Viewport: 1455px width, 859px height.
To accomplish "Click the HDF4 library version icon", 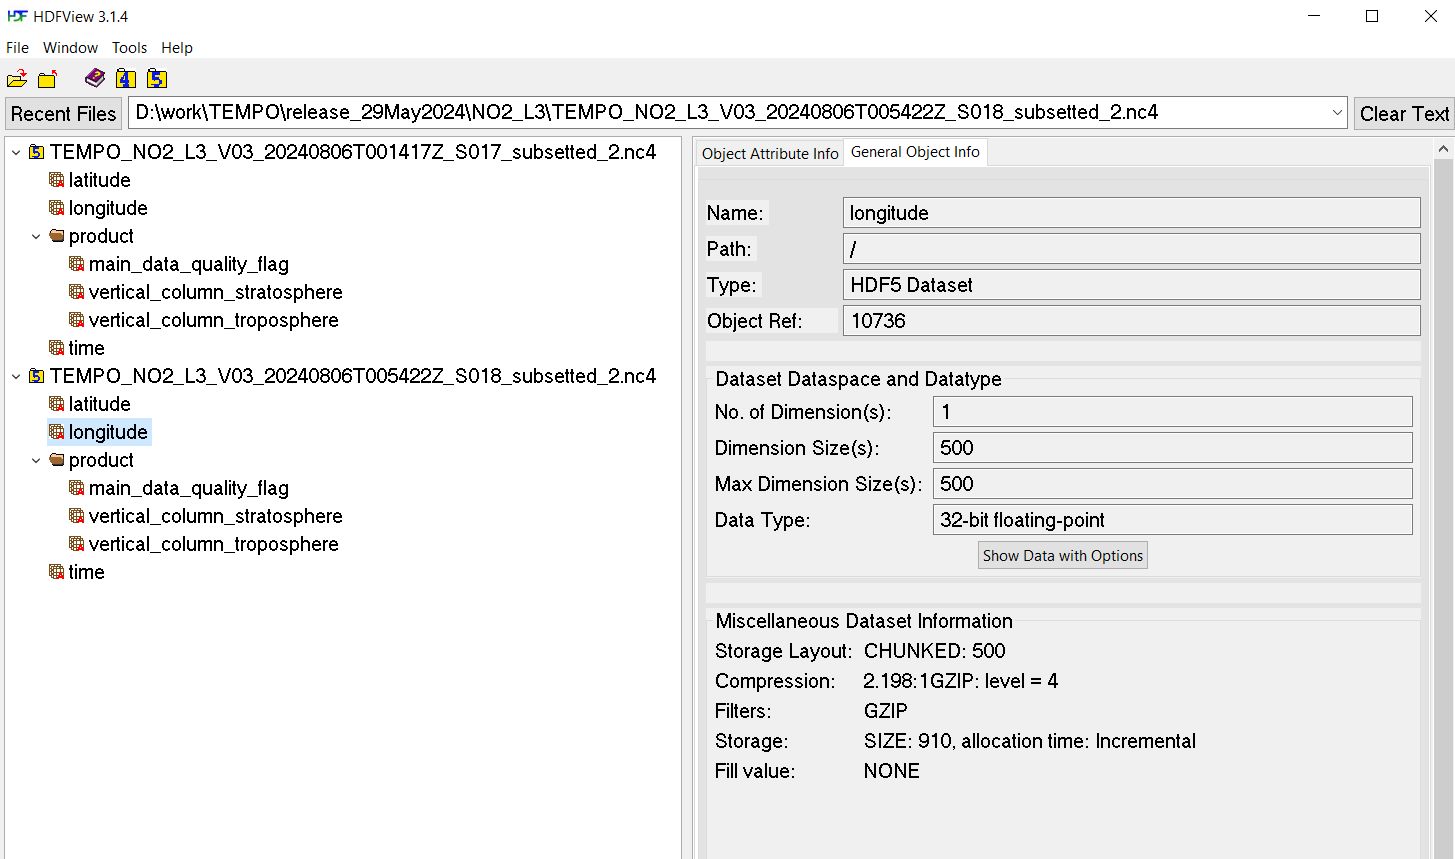I will click(125, 79).
